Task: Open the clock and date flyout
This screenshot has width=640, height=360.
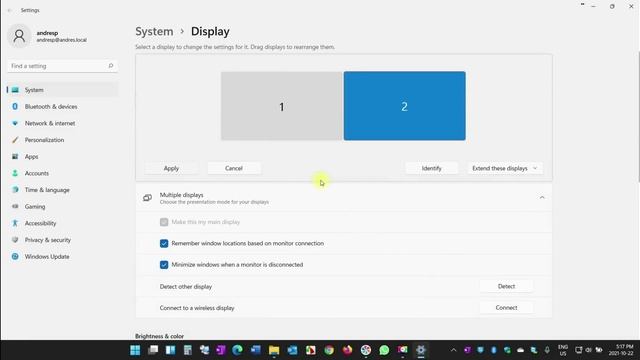Action: [621, 350]
